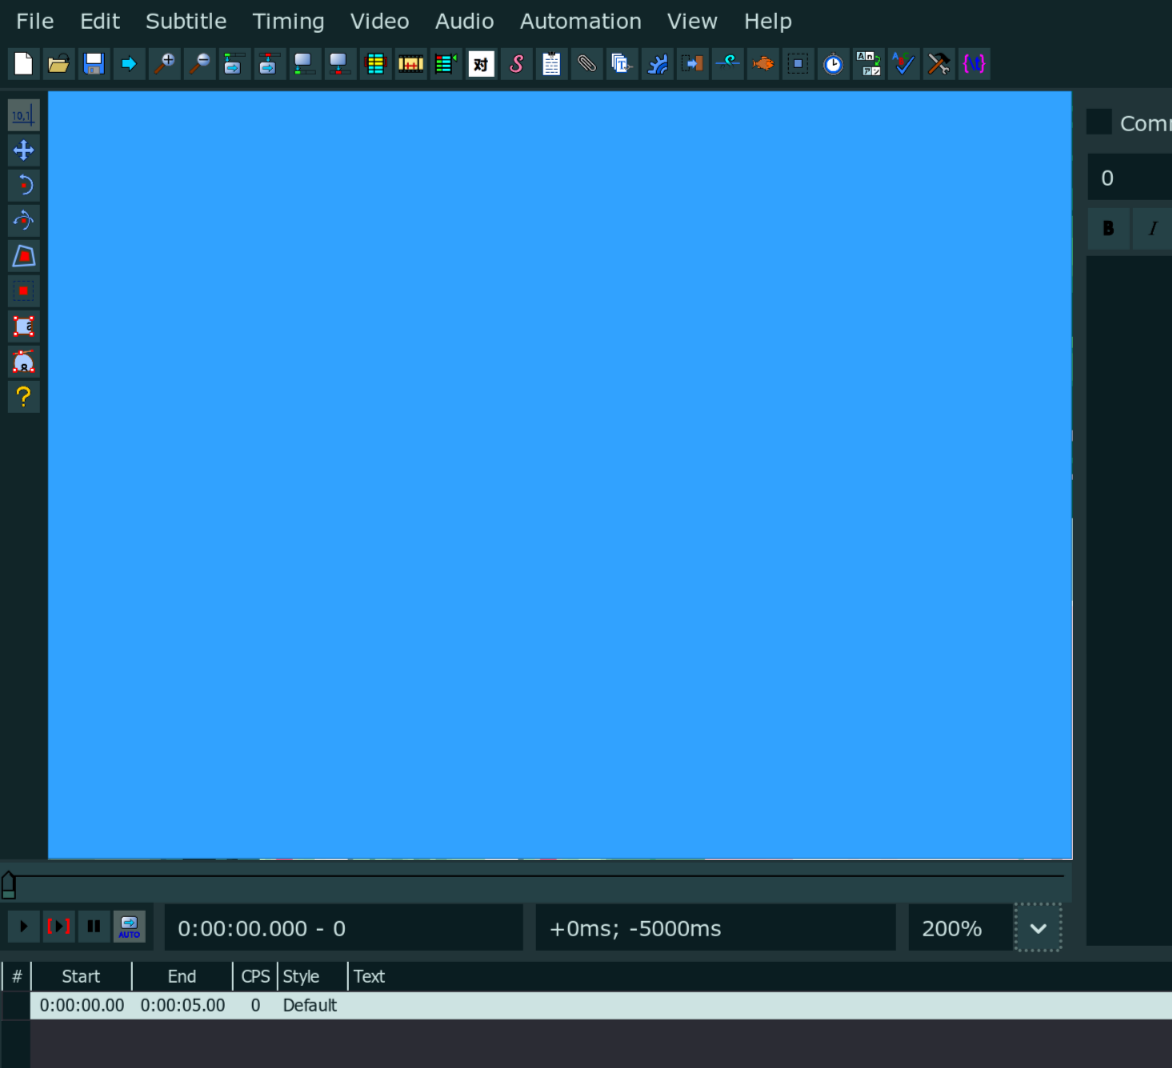The image size is (1172, 1068).
Task: Play the current line
Action: click(x=58, y=927)
